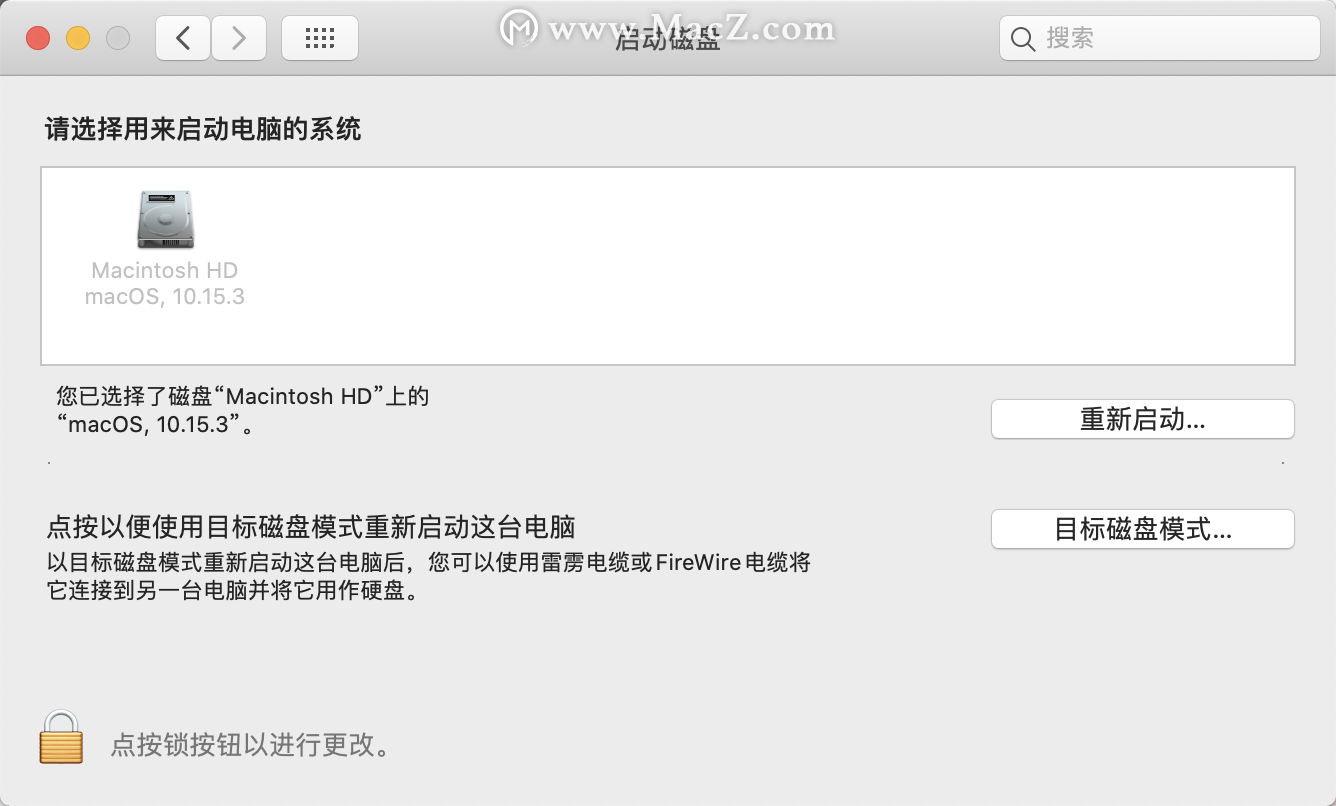Click the gold padlock to unlock changes

(x=61, y=738)
